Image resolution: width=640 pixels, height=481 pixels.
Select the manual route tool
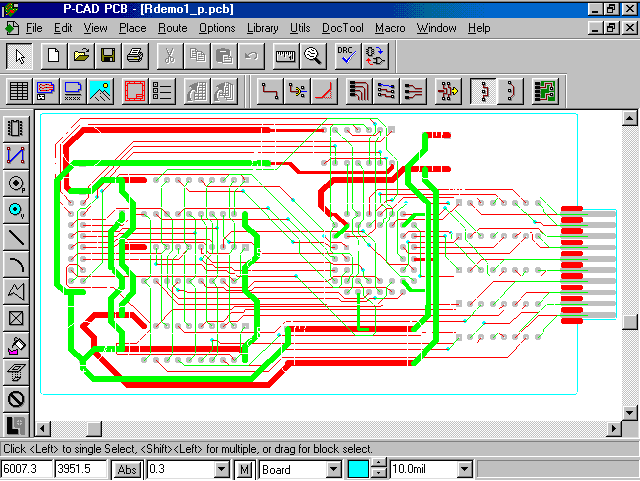(270, 91)
